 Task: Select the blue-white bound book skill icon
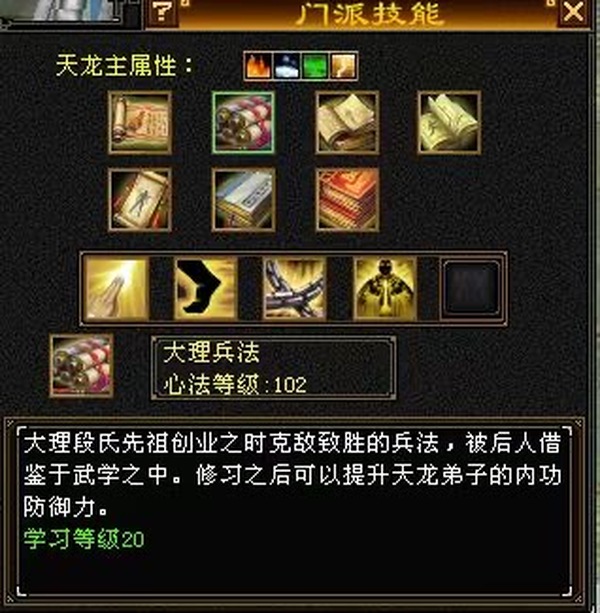point(243,200)
